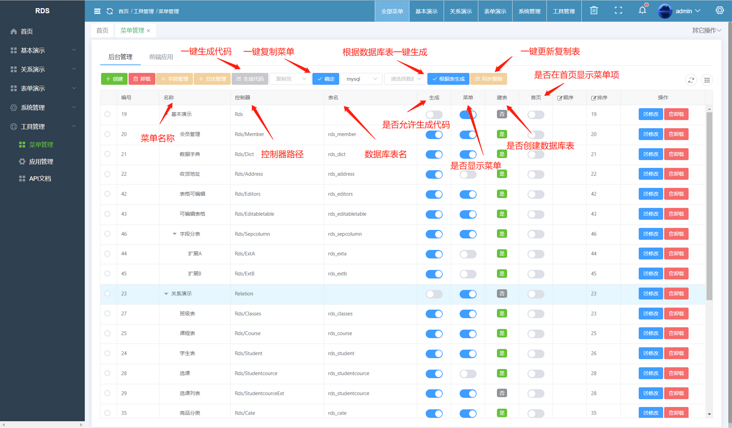Toggle 首页 switch for row 21 数据字典
This screenshot has width=732, height=428.
(536, 154)
